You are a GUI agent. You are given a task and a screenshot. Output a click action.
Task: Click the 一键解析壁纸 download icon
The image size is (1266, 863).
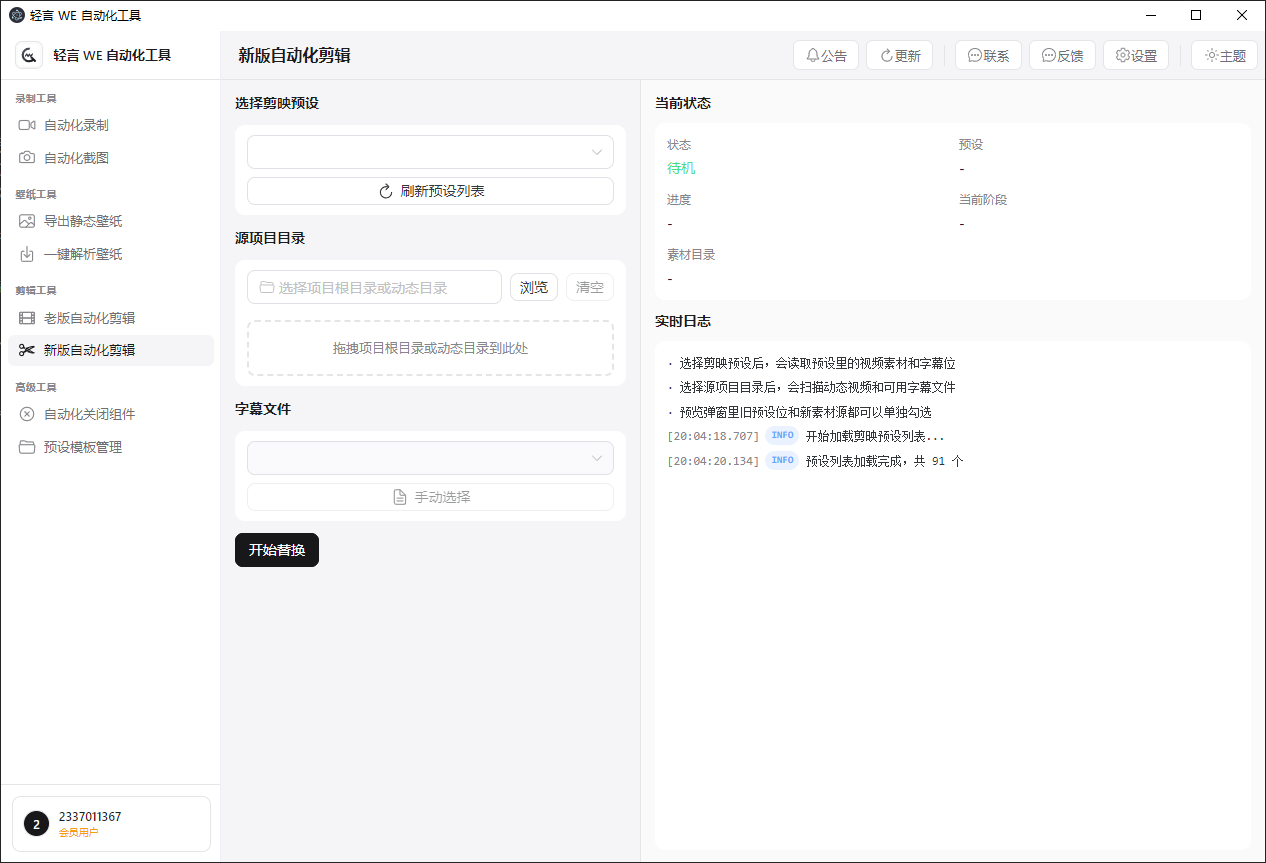[26, 254]
